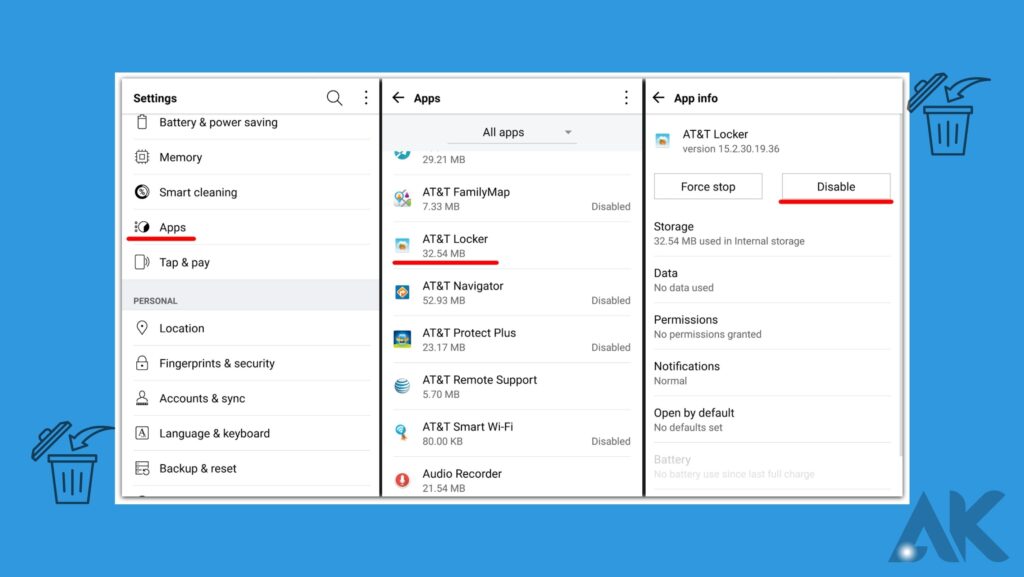Open Smart cleaning label
The width and height of the screenshot is (1024, 577).
pyautogui.click(x=198, y=193)
